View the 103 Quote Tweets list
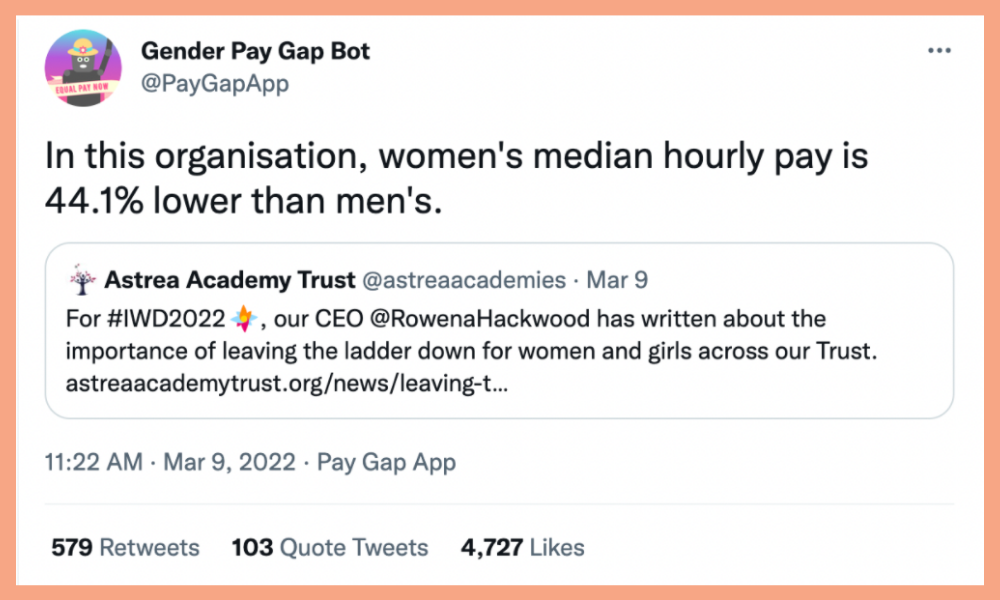 [x=330, y=547]
